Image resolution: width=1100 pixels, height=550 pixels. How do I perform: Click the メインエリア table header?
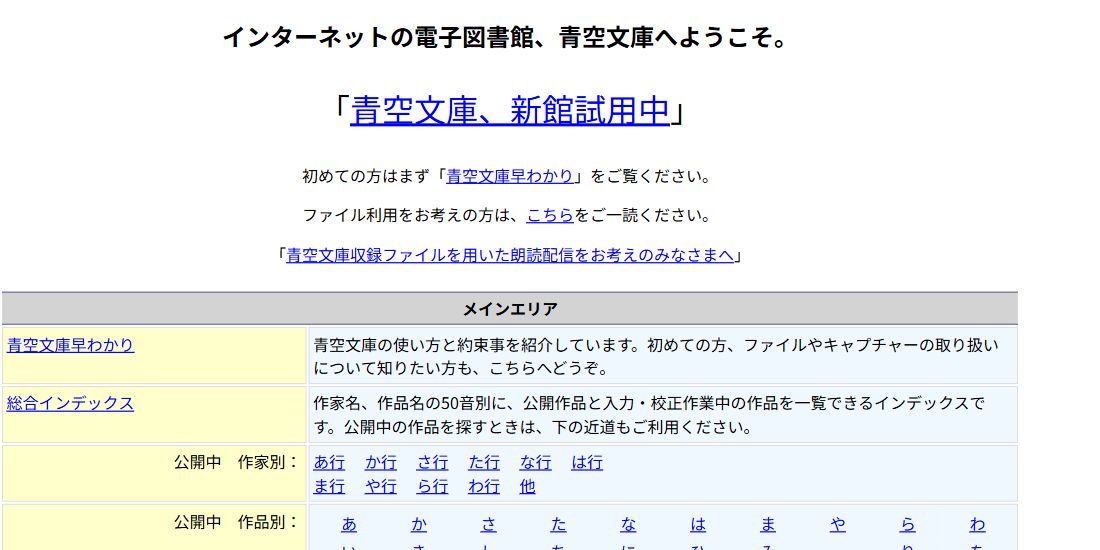[510, 309]
